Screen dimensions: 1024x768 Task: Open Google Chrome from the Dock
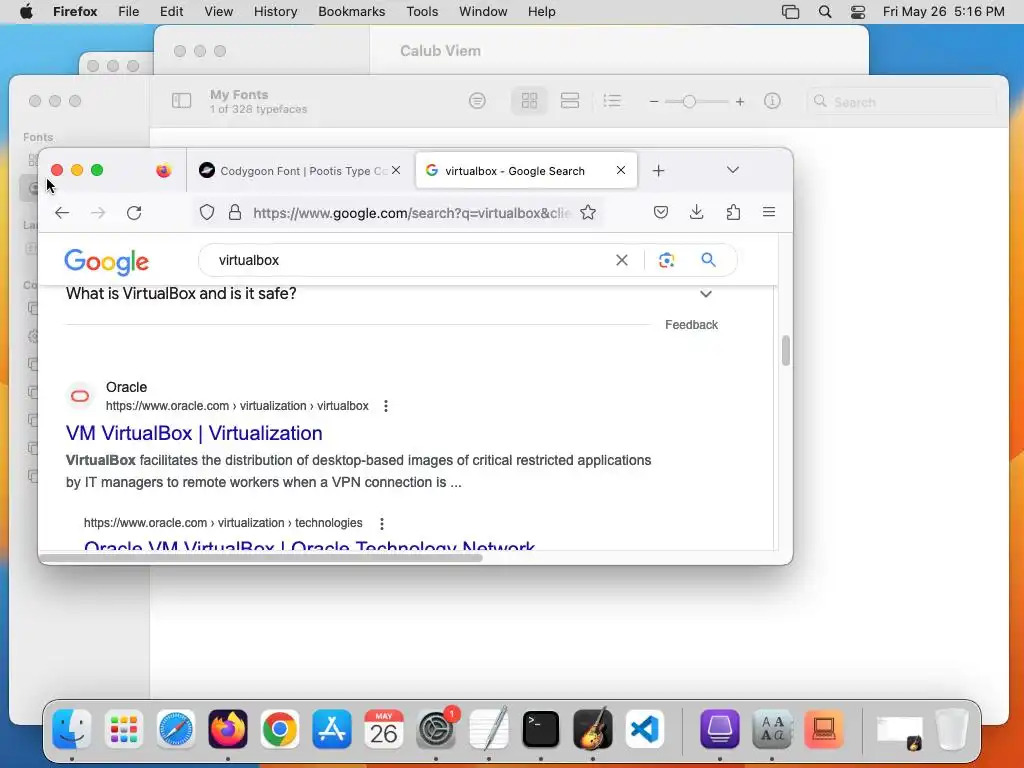(x=280, y=729)
